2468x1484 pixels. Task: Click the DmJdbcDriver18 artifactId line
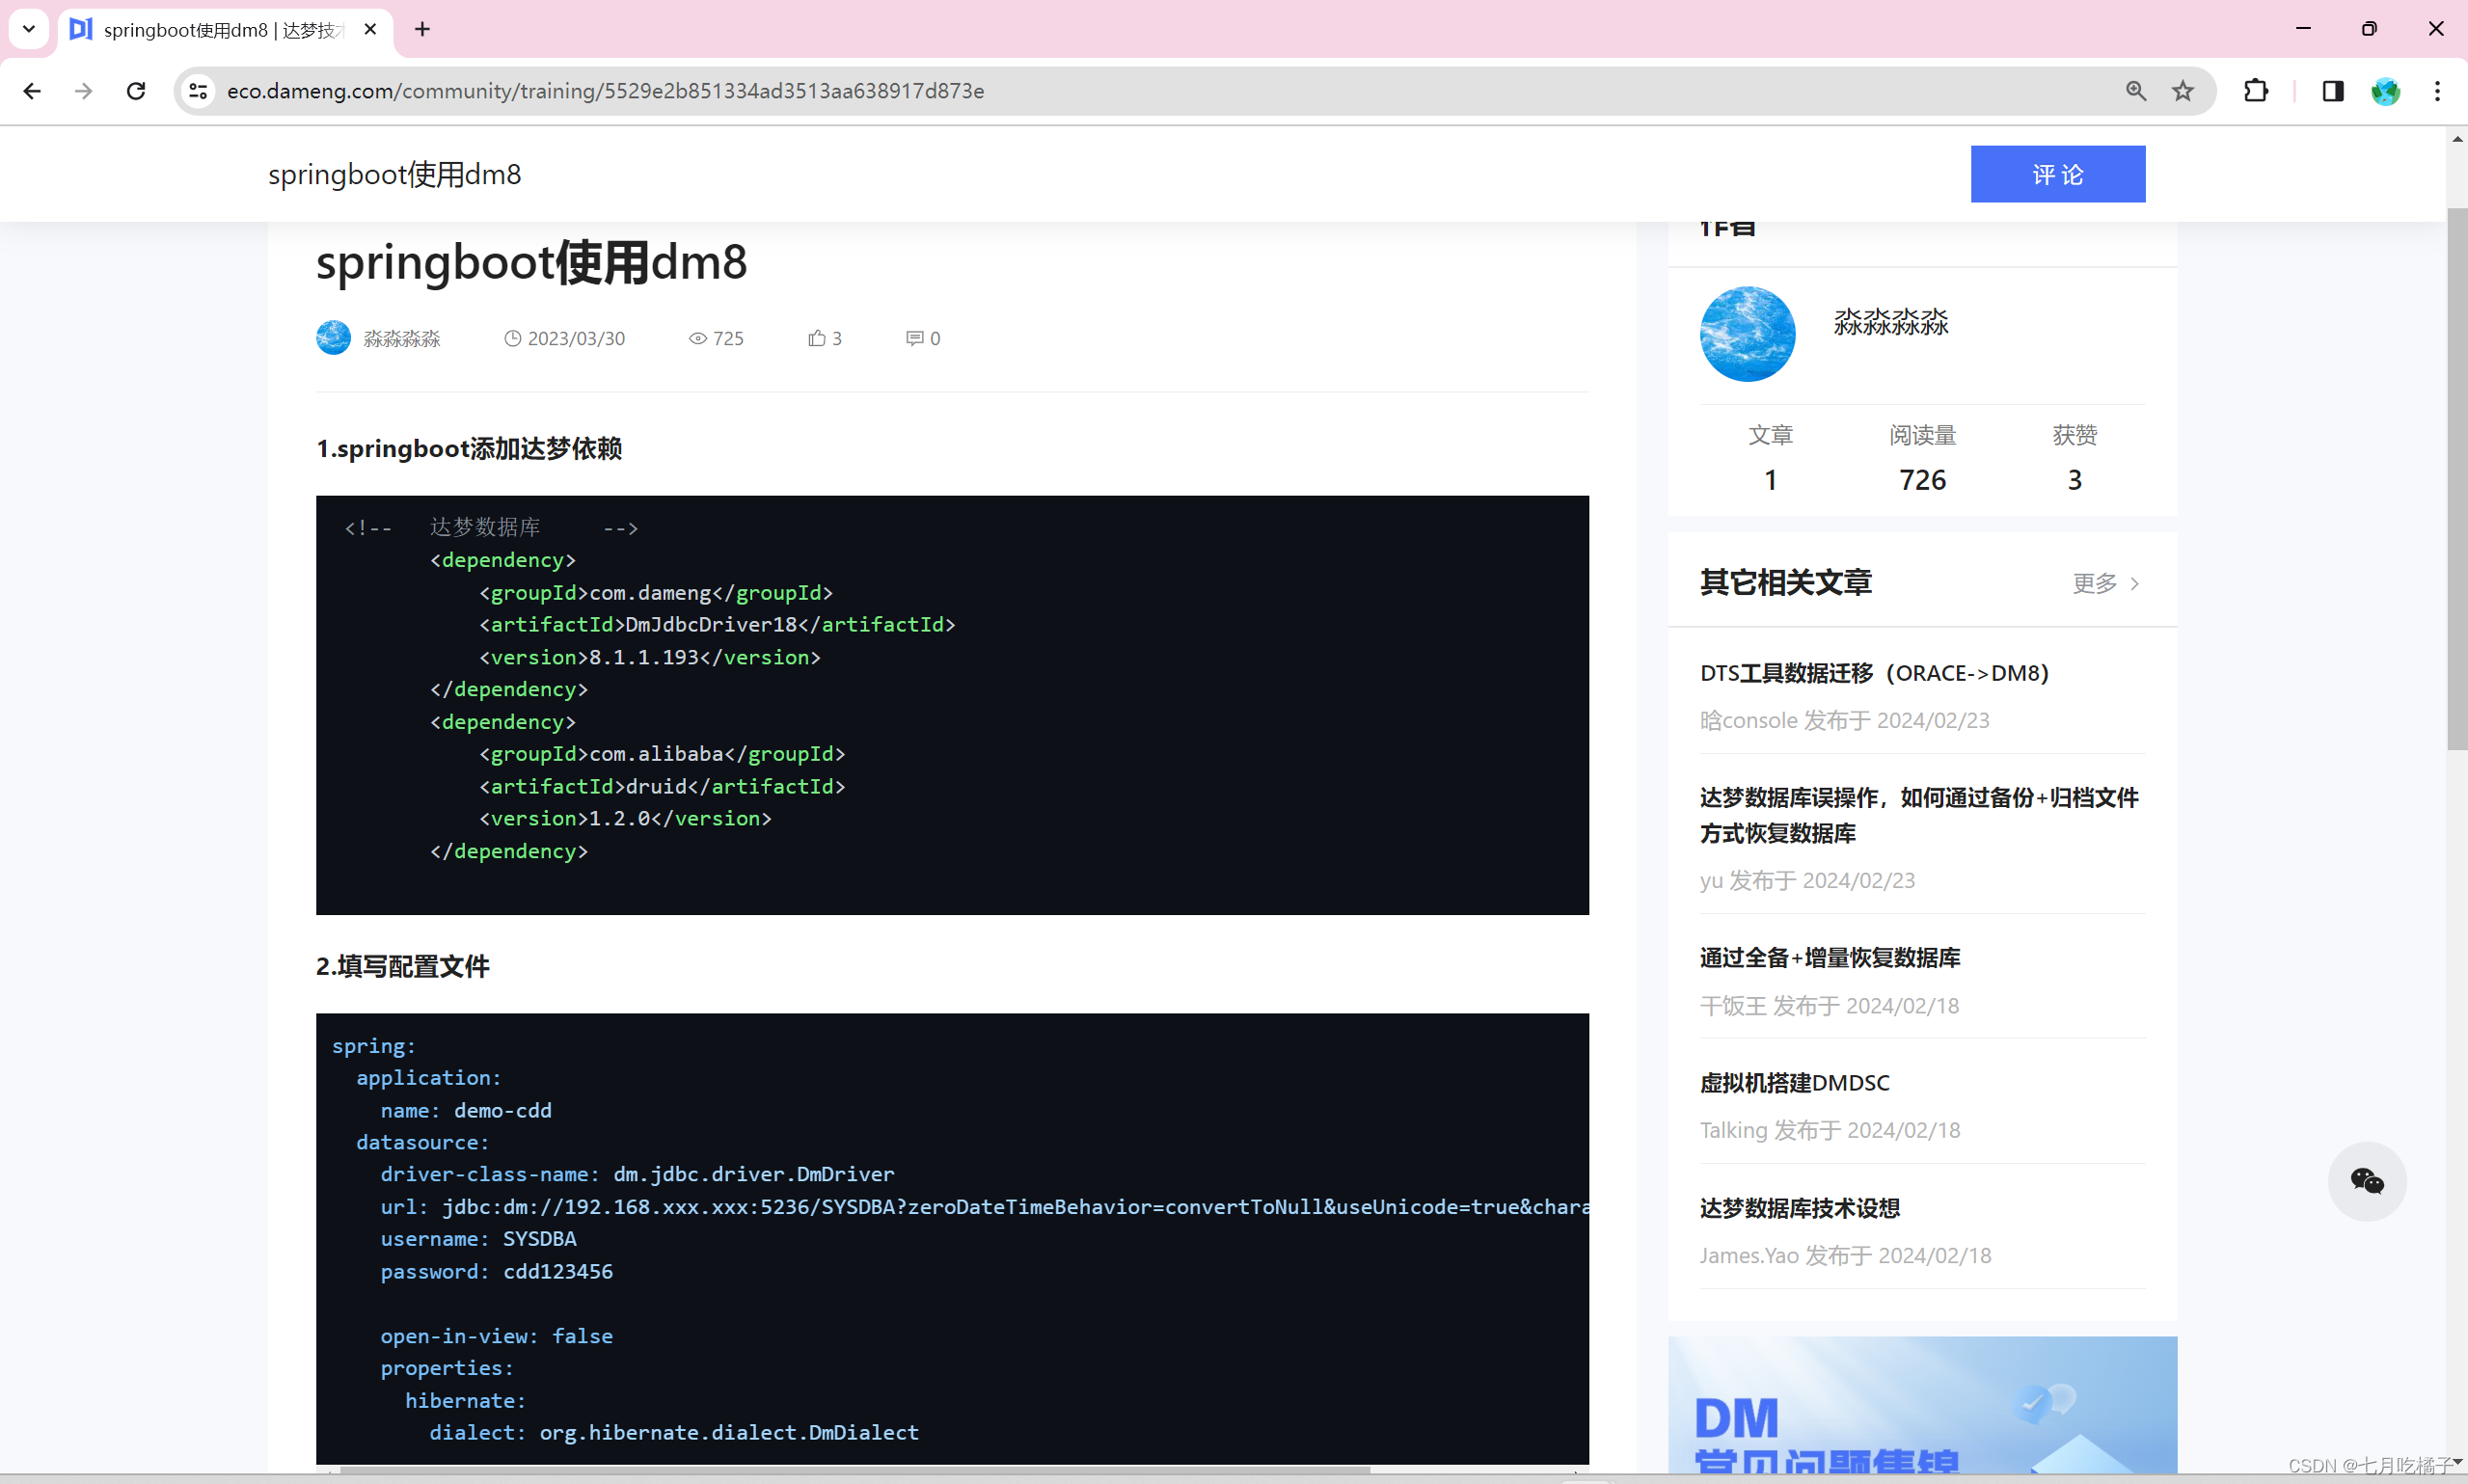[717, 625]
